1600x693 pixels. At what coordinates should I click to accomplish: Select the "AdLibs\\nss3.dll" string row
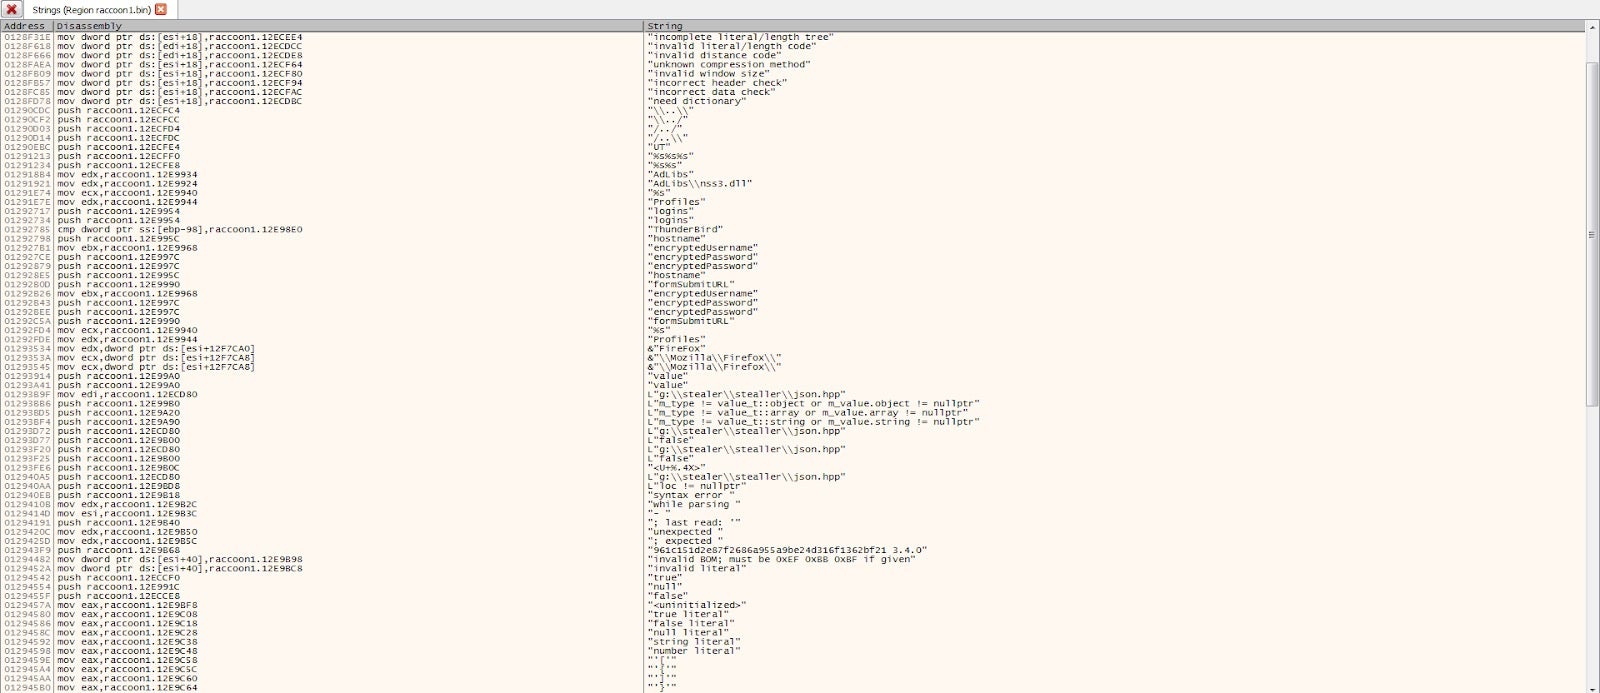700,184
